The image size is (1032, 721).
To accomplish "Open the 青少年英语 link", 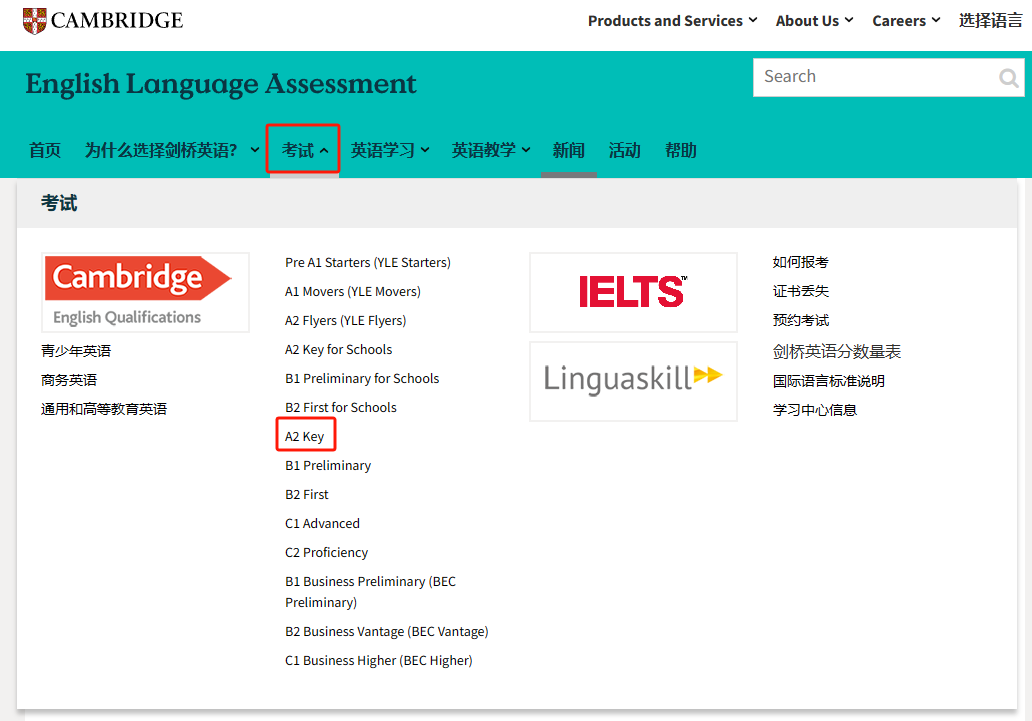I will [x=76, y=351].
